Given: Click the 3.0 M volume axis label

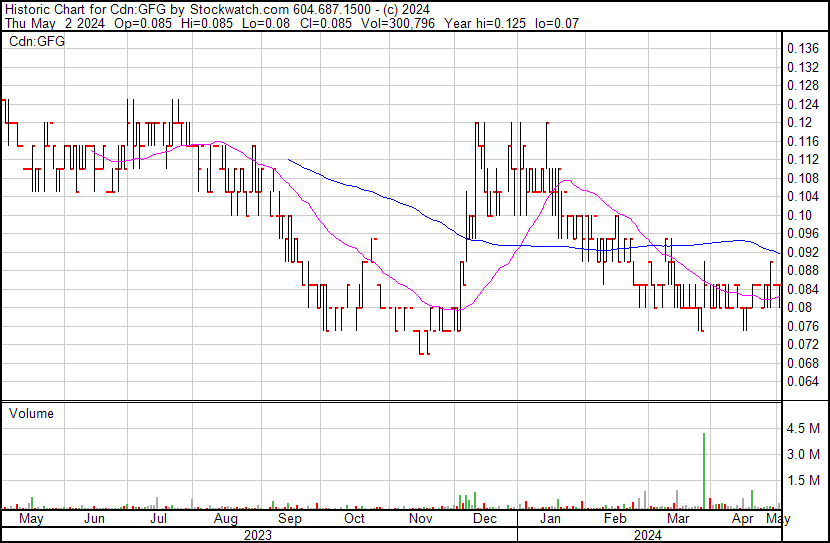Looking at the screenshot, I should pos(803,455).
